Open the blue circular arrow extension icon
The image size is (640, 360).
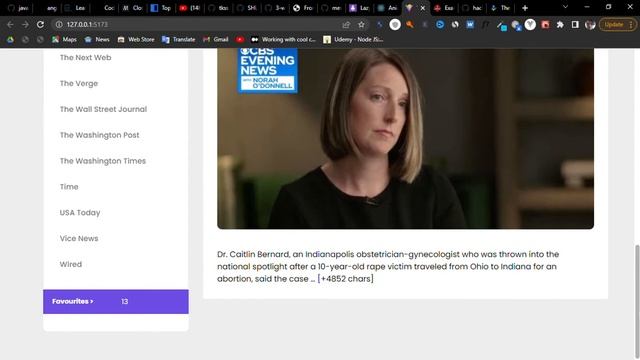click(x=440, y=24)
